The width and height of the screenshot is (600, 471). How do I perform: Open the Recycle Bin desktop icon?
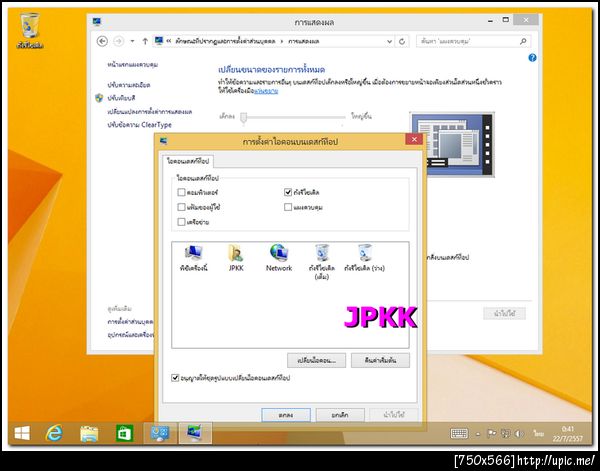pos(29,31)
